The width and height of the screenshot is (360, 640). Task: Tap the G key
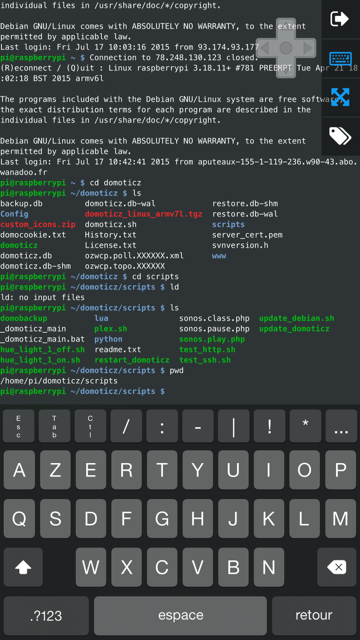coord(162,519)
